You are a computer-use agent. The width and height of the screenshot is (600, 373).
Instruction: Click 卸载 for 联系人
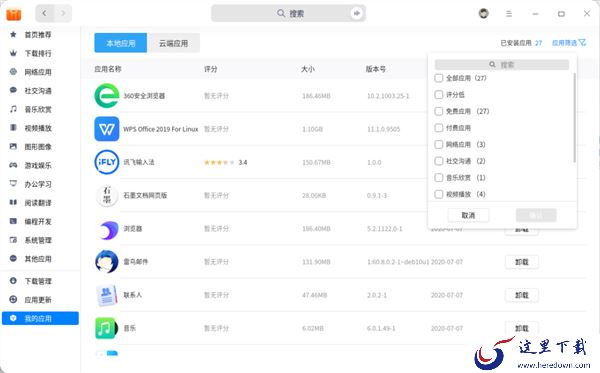click(x=522, y=295)
